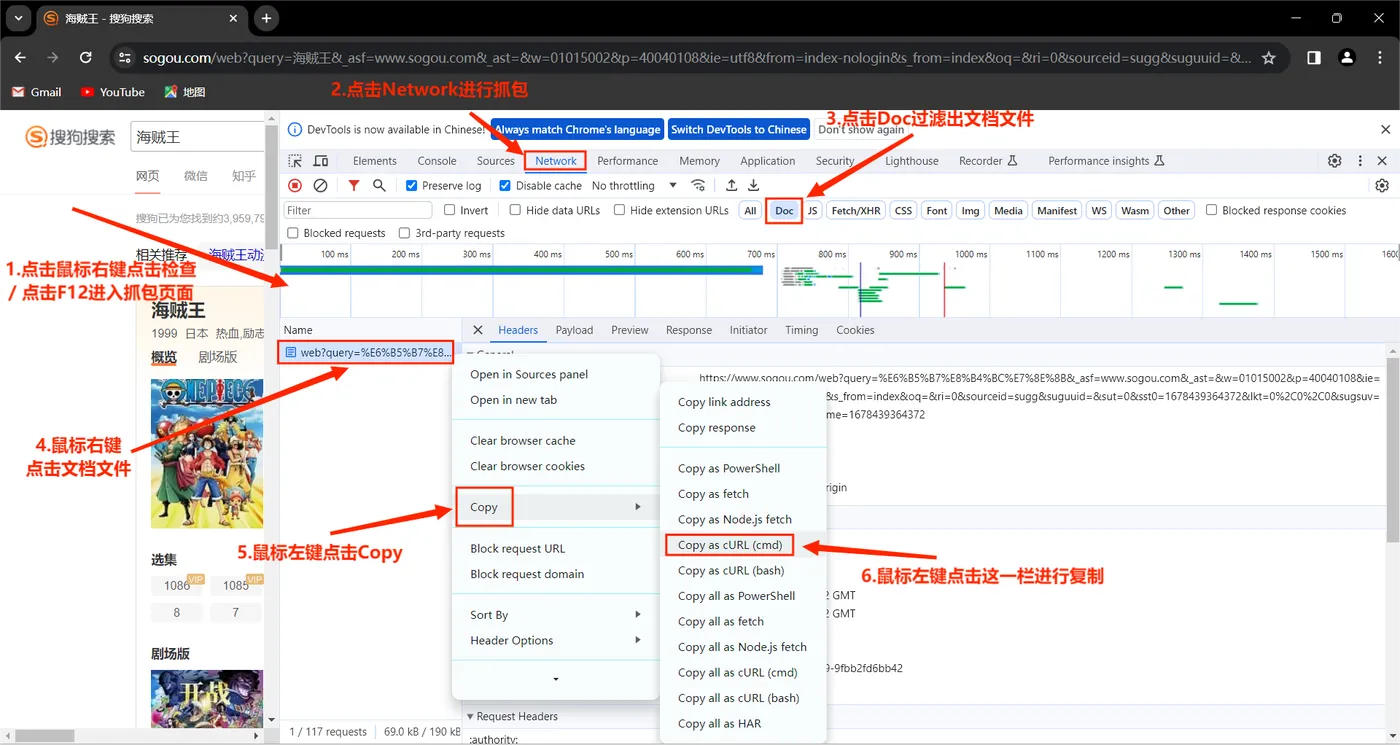Click Always match Chrome's language button
Image resolution: width=1400 pixels, height=745 pixels.
[x=577, y=130]
